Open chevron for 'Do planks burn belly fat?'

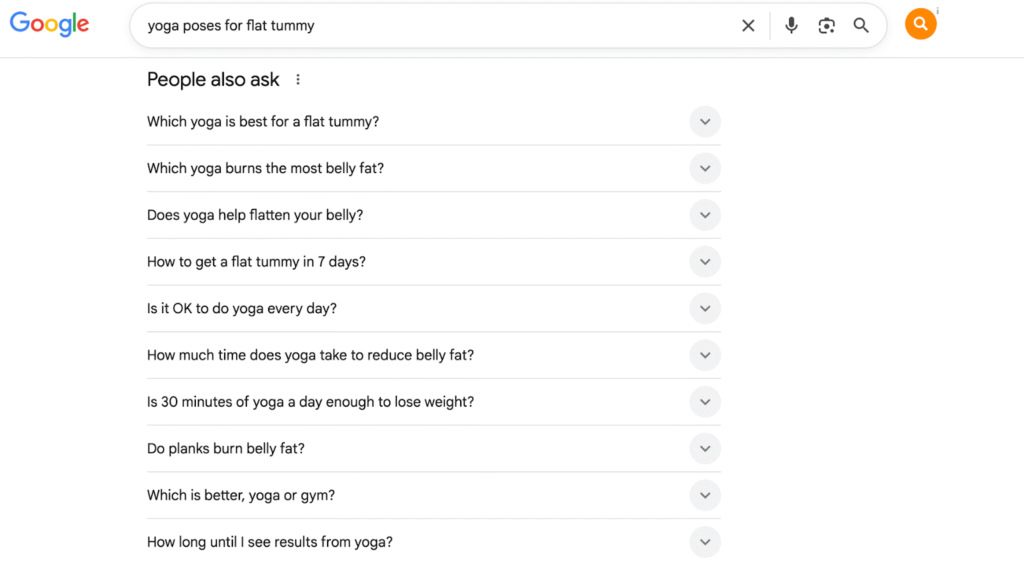(705, 449)
